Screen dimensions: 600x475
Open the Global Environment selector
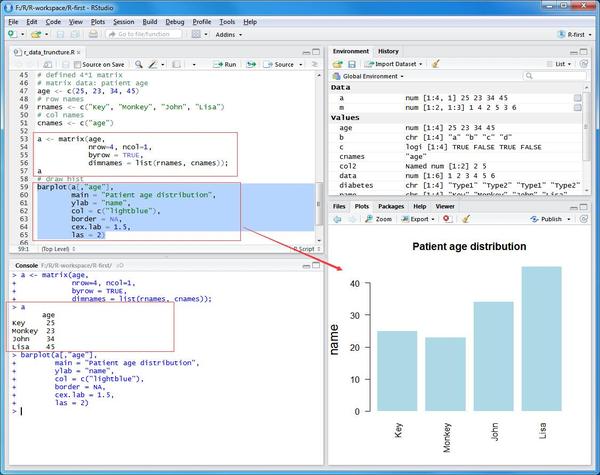(x=368, y=76)
